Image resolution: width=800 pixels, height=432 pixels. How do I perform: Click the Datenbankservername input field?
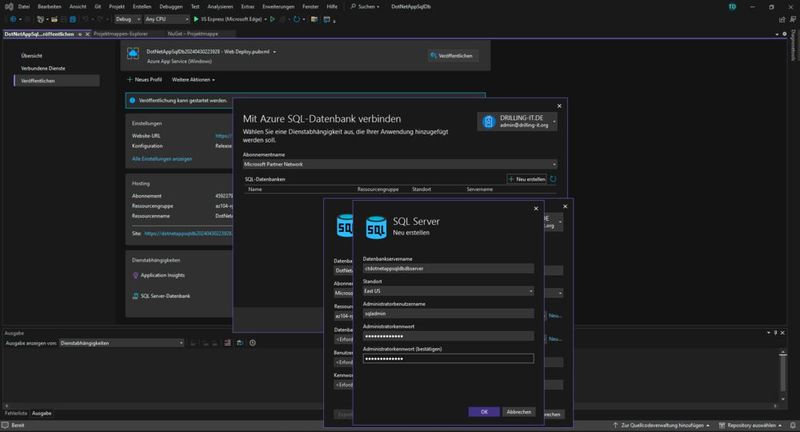click(x=448, y=268)
